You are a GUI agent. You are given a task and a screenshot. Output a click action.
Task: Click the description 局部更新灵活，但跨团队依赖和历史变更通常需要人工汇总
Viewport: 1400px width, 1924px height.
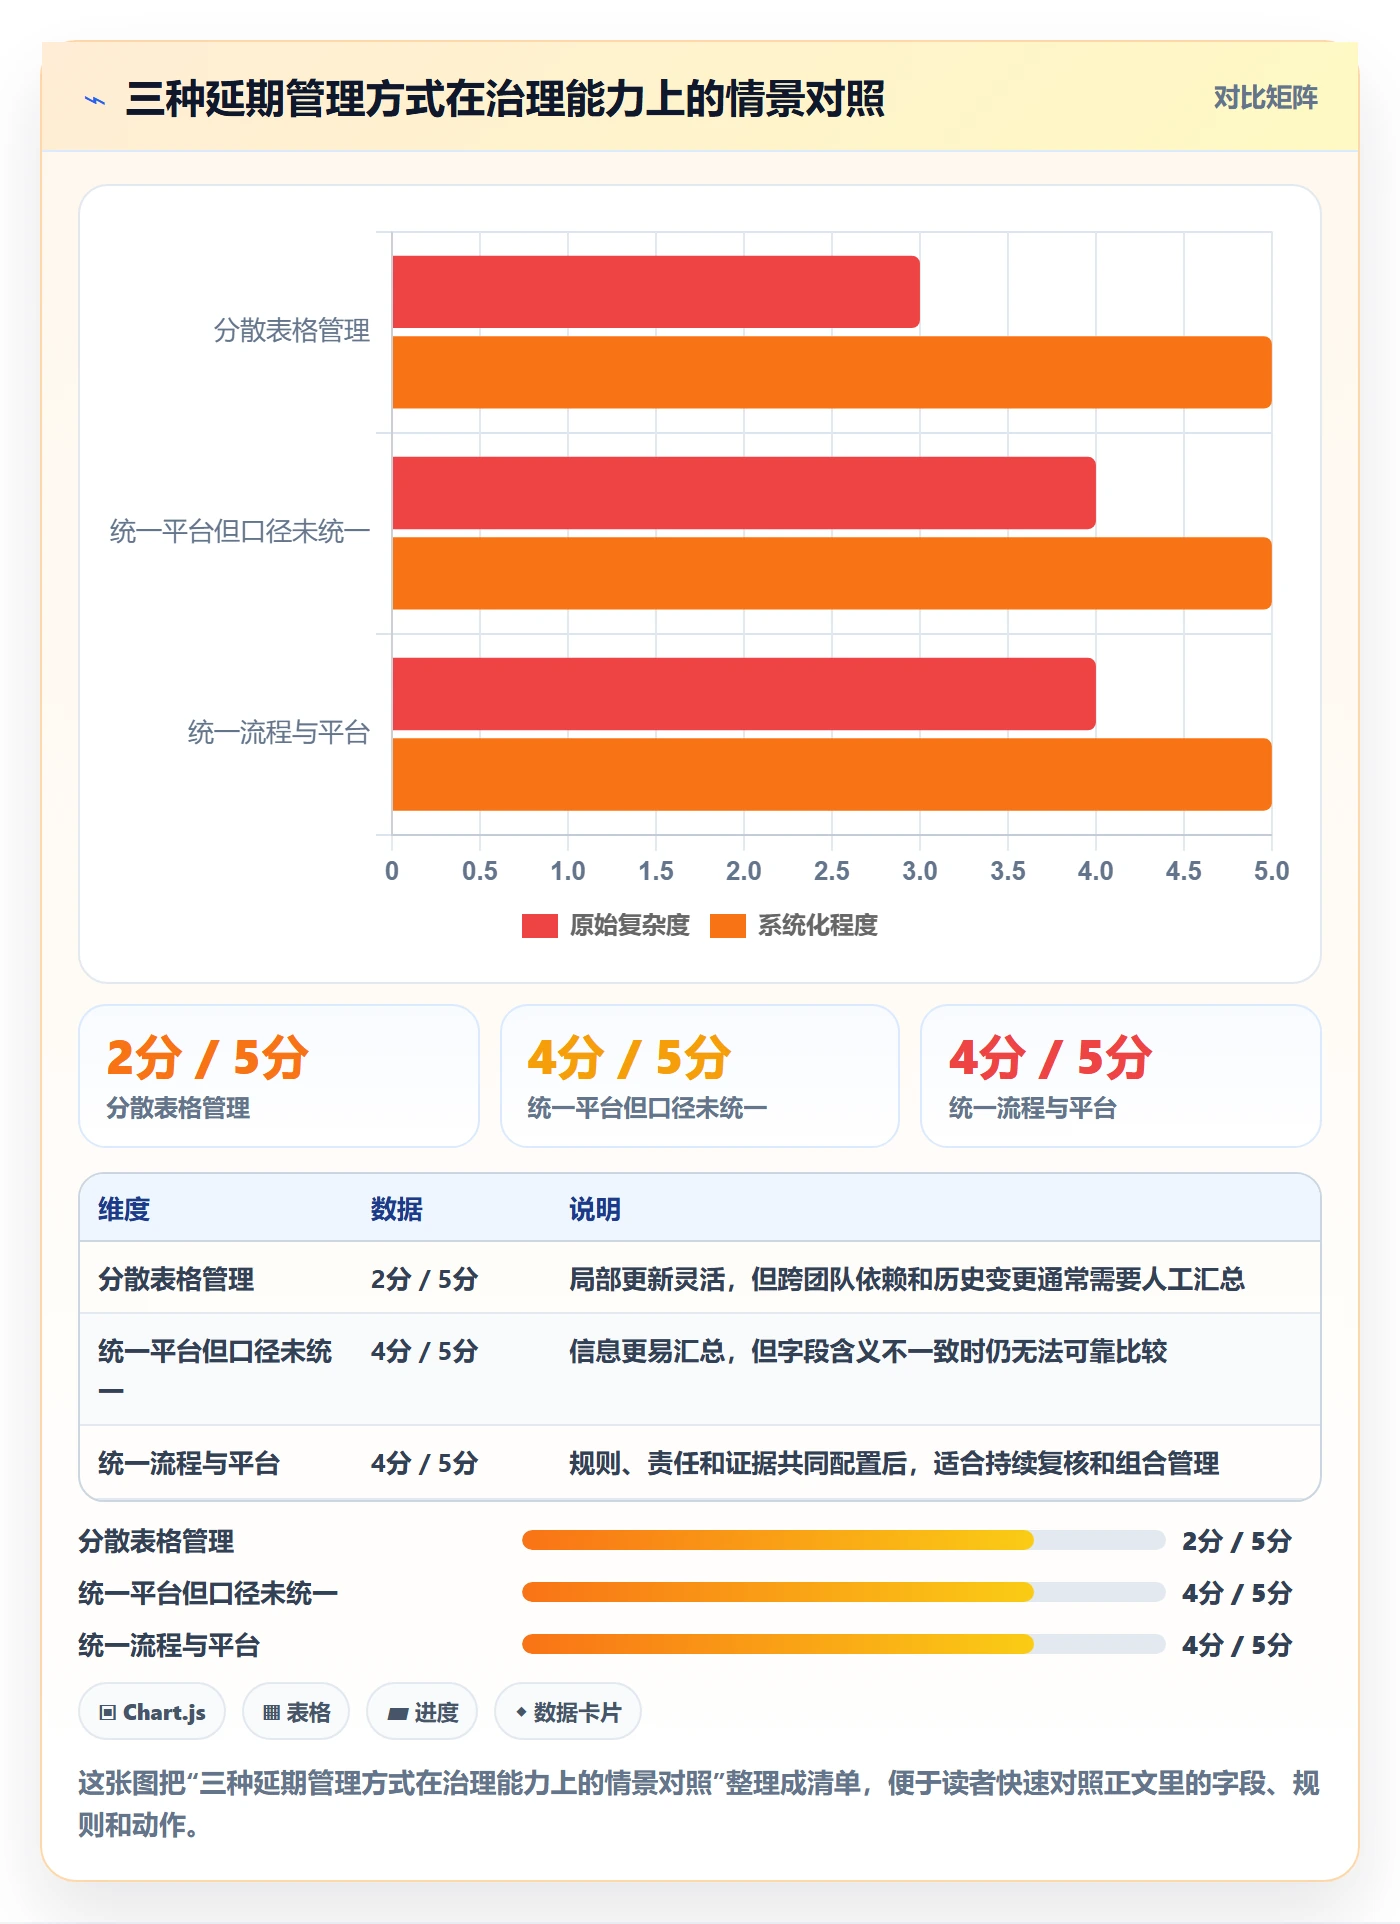tap(907, 1279)
